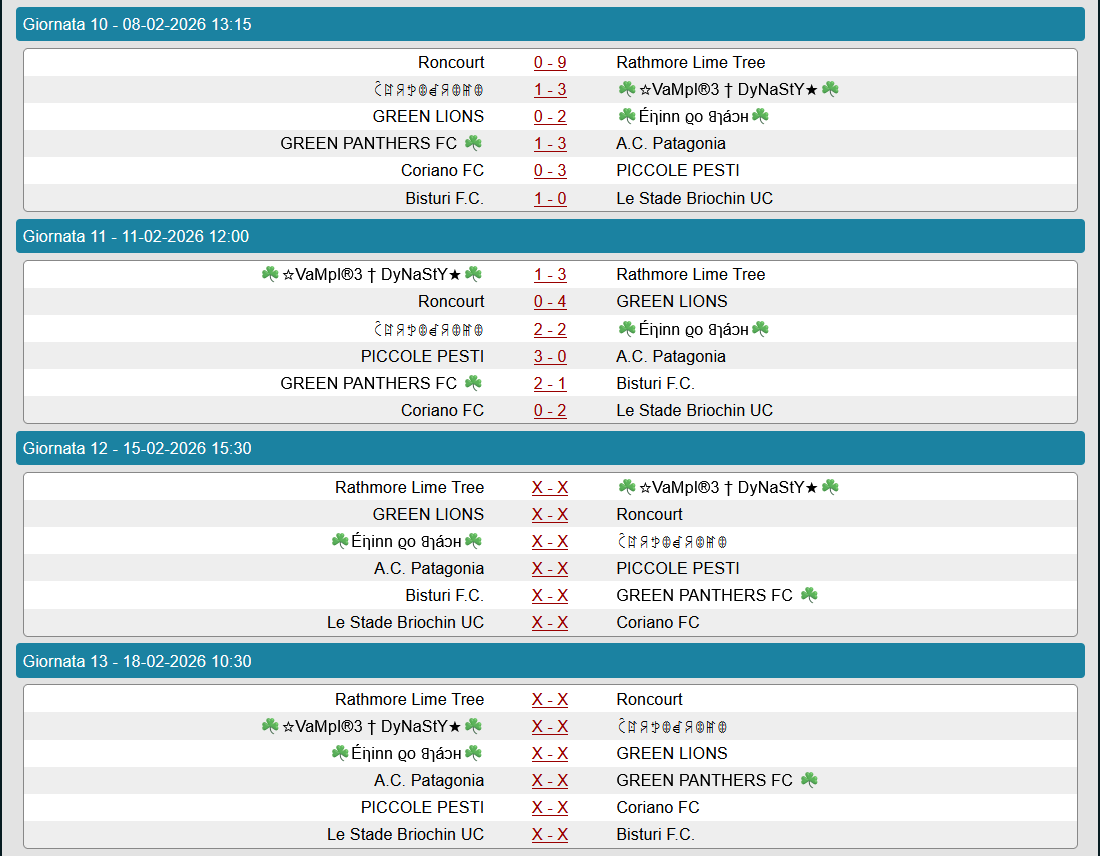Click the shamrock beside GREEN PANTHERS FC in Giornata 11
Screen dimensions: 1100x856
[473, 383]
